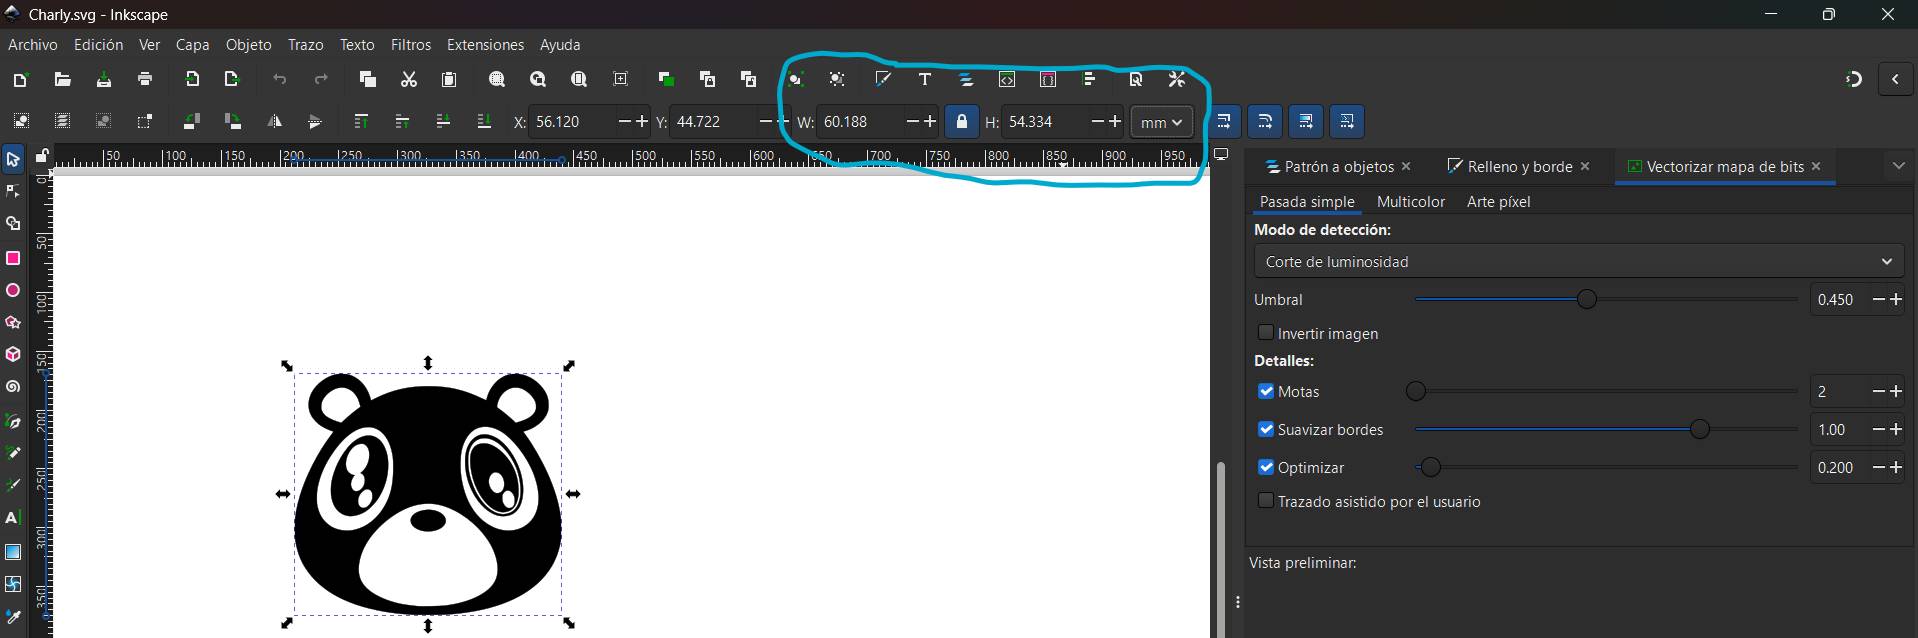Click the bear image on canvas
Screen dimensions: 1918x638
pos(428,494)
